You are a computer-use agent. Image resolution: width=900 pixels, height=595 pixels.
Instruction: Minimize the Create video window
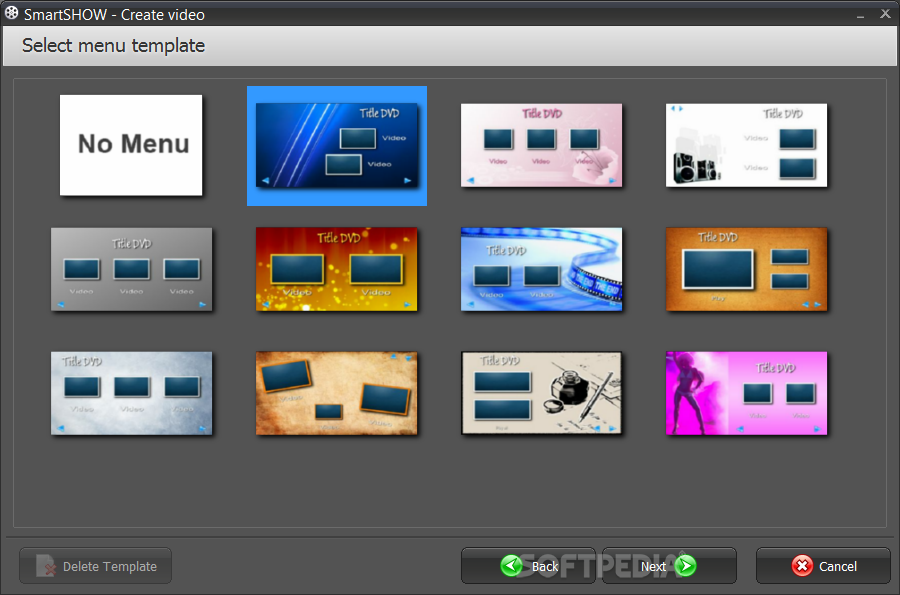click(860, 15)
